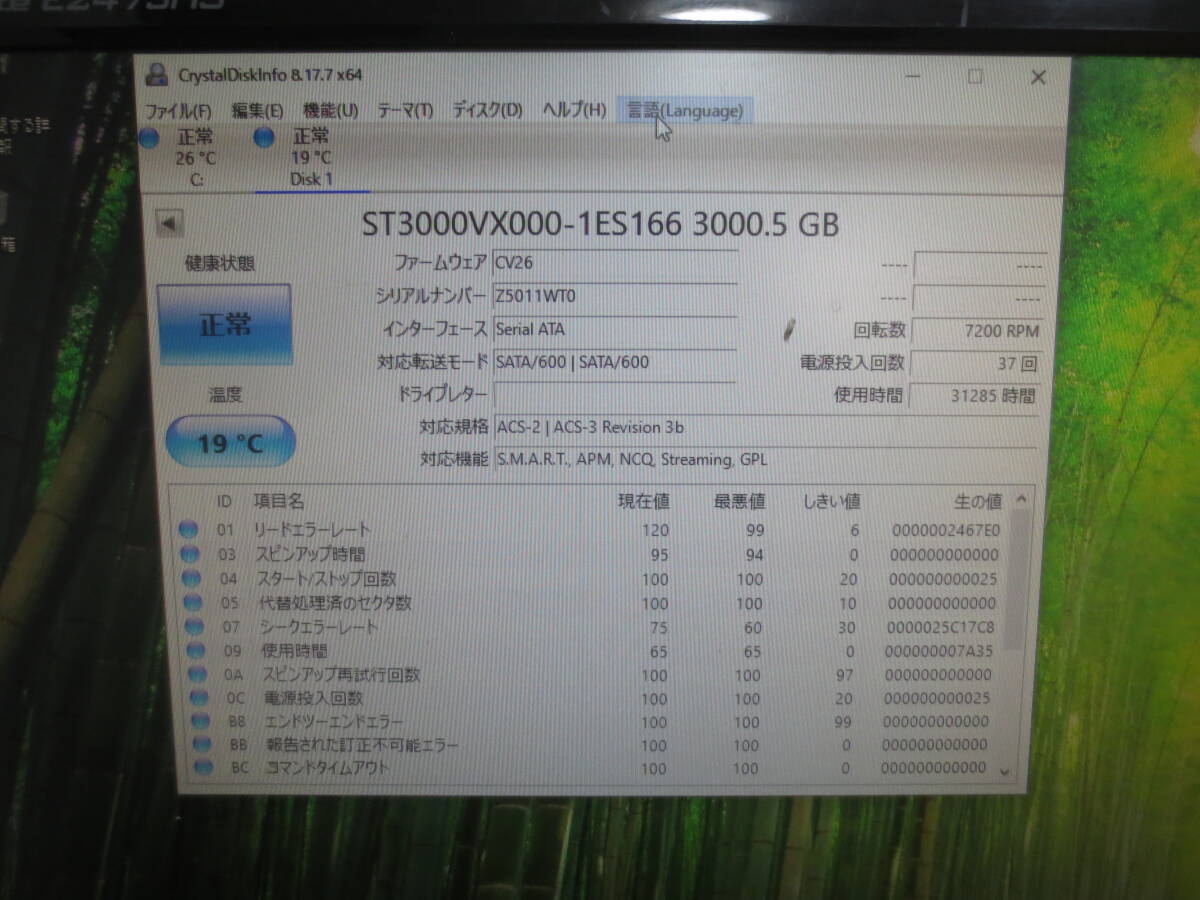Click the status orb of row 01 リードエラーレート
This screenshot has width=1200, height=900.
pos(189,530)
